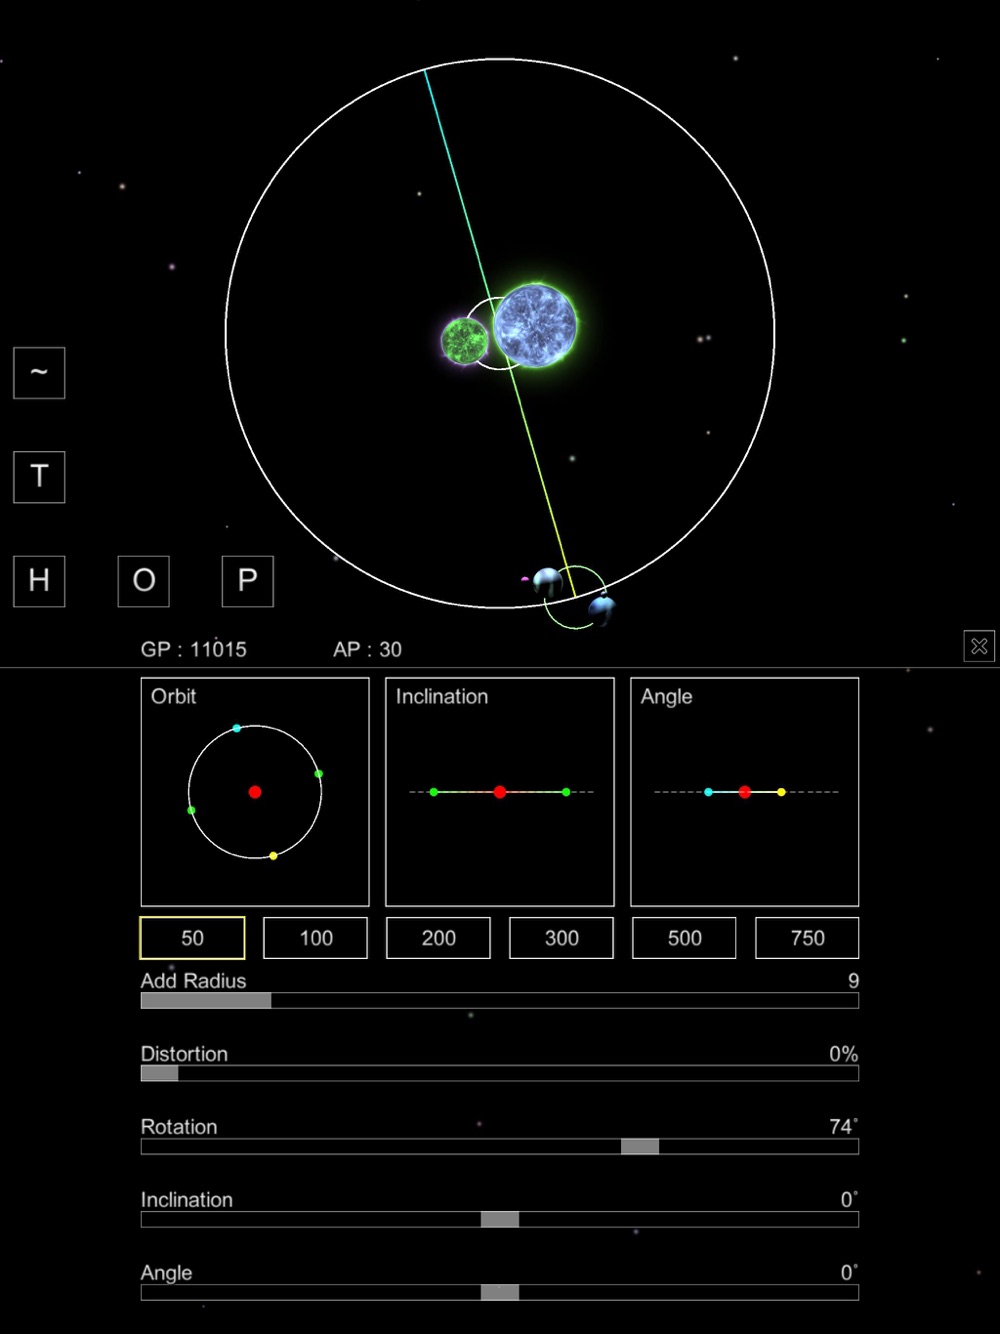1000x1334 pixels.
Task: Click the Inclination slider handle
Action: tap(500, 1220)
